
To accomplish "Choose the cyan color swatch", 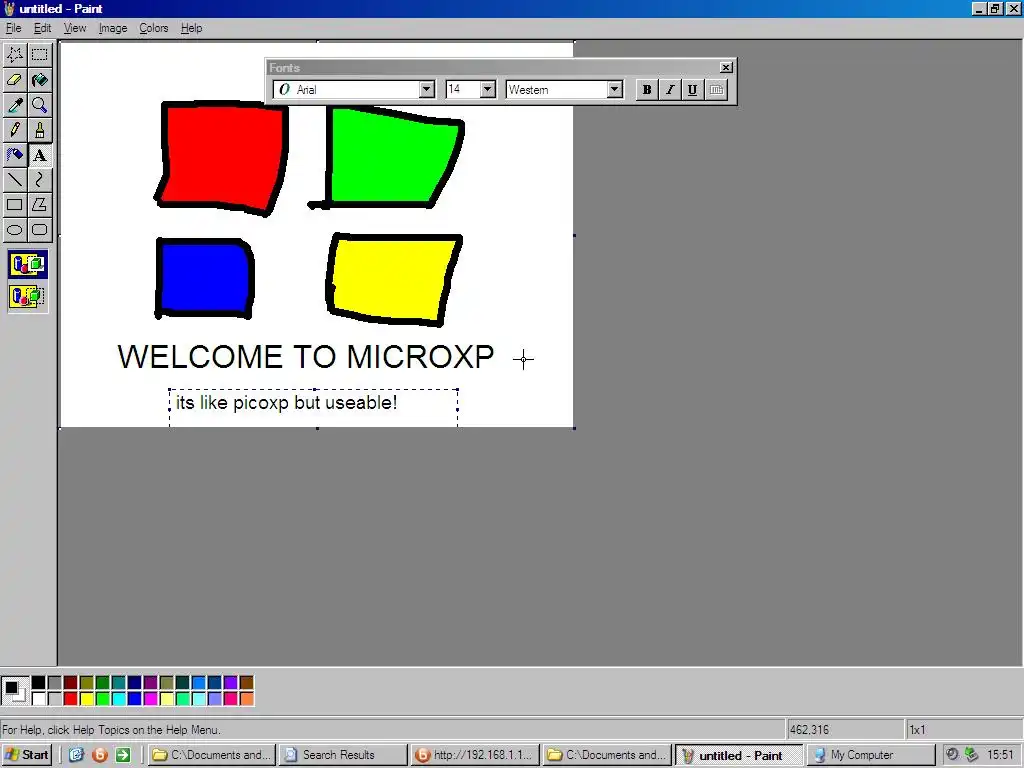I will (x=118, y=699).
